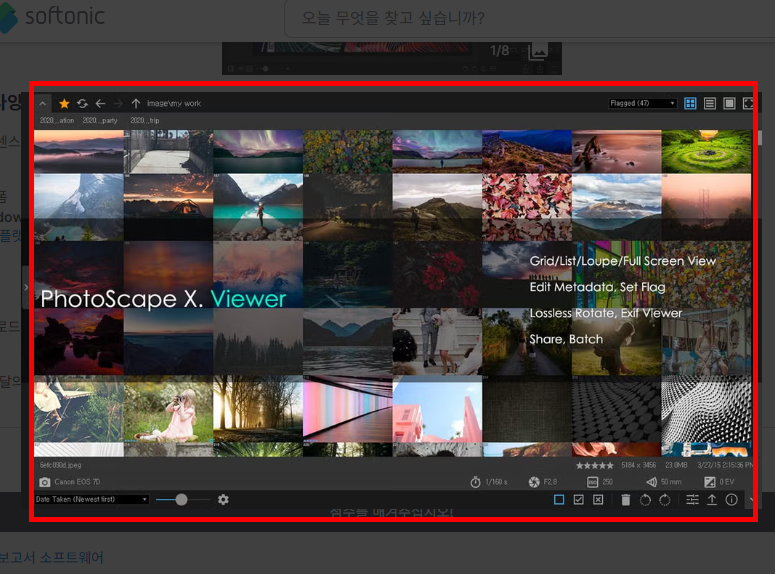Screen dimensions: 775x574
Task: Click the 1/160 s shutter value
Action: 496,482
